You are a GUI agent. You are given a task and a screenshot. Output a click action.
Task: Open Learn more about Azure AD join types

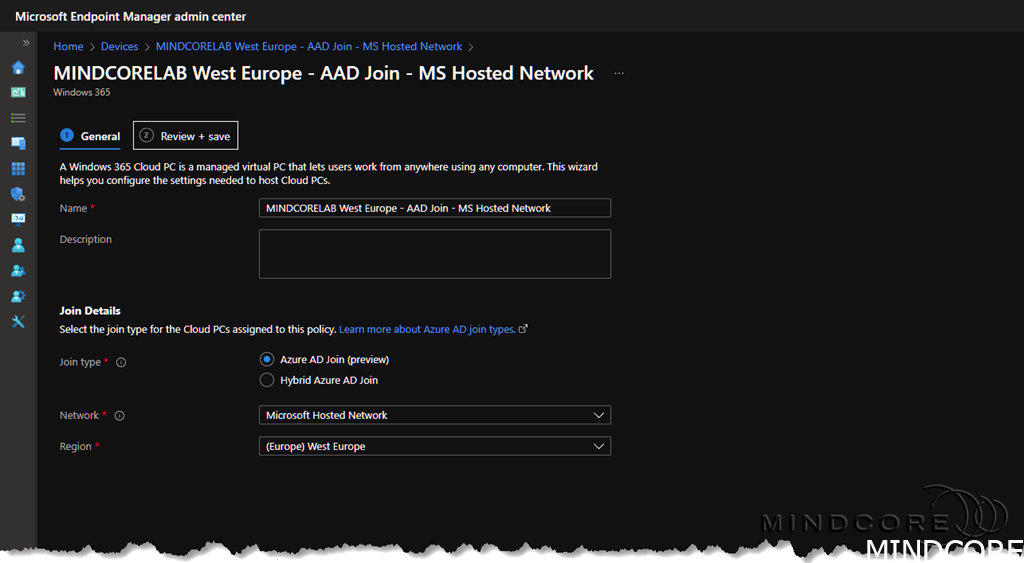point(428,329)
